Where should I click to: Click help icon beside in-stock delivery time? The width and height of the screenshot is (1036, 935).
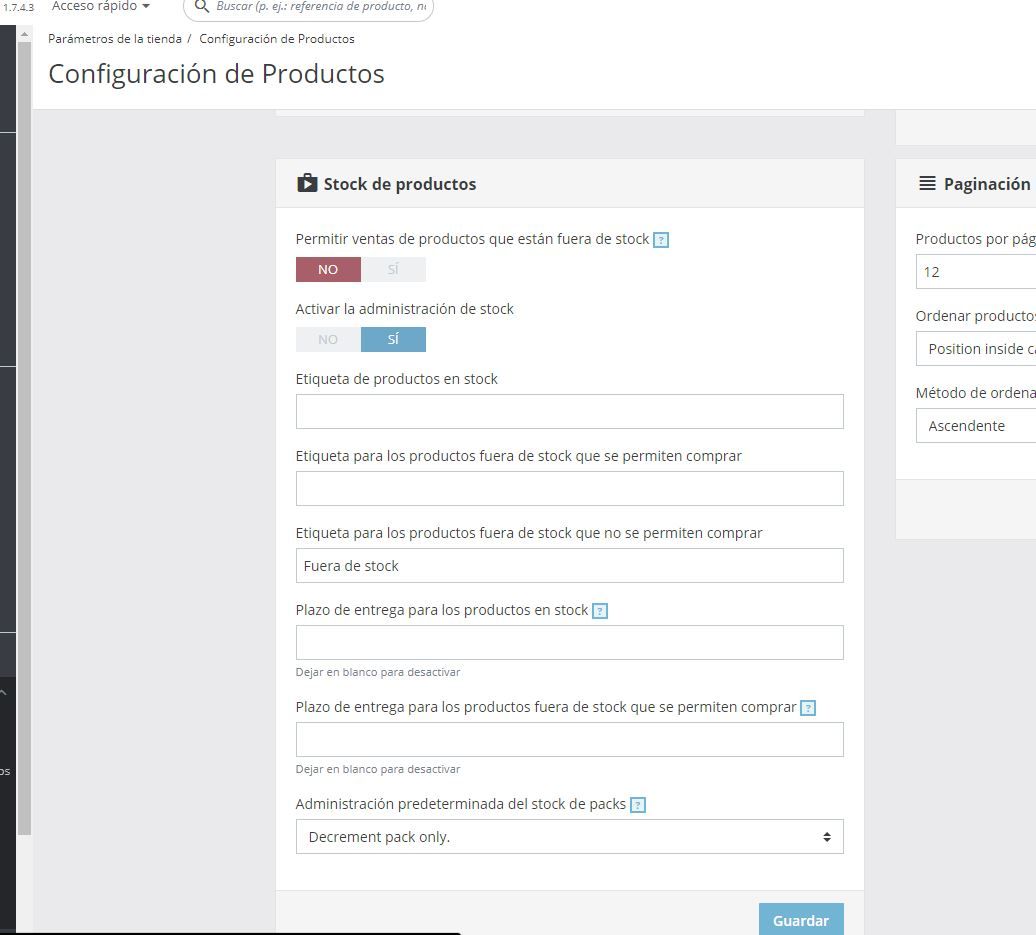599,611
